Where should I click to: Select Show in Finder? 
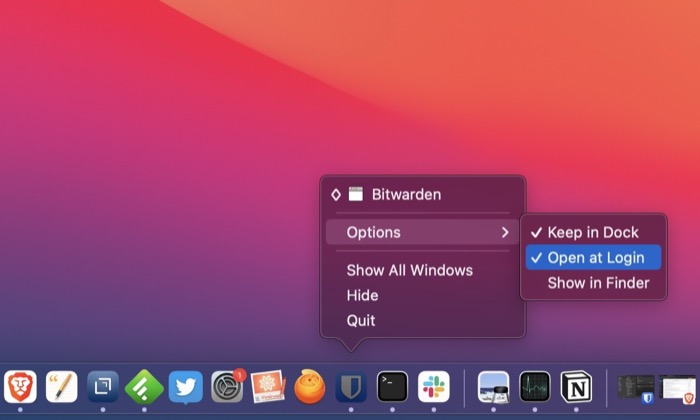[x=598, y=283]
